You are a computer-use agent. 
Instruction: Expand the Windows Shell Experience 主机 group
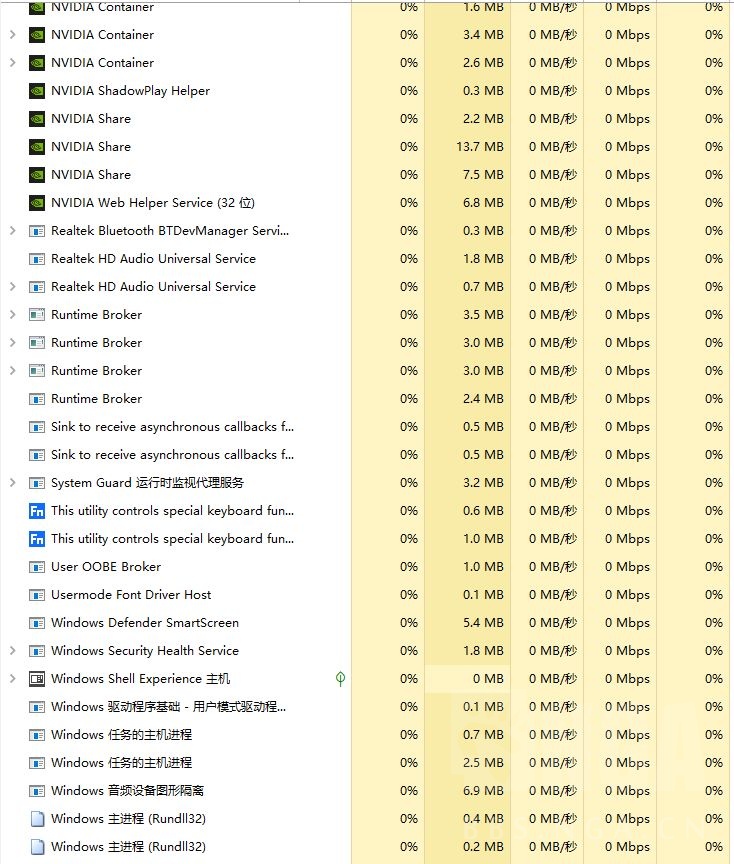pos(12,679)
